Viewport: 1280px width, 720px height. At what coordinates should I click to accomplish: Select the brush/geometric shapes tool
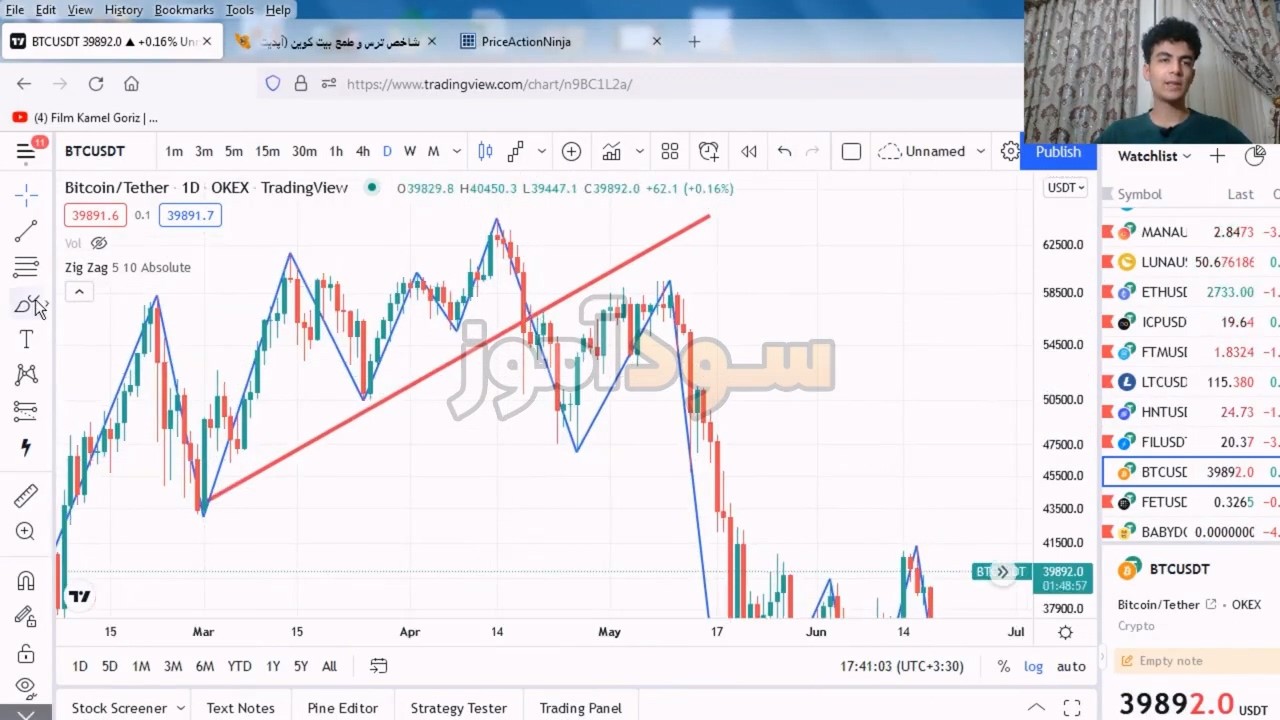coord(26,304)
